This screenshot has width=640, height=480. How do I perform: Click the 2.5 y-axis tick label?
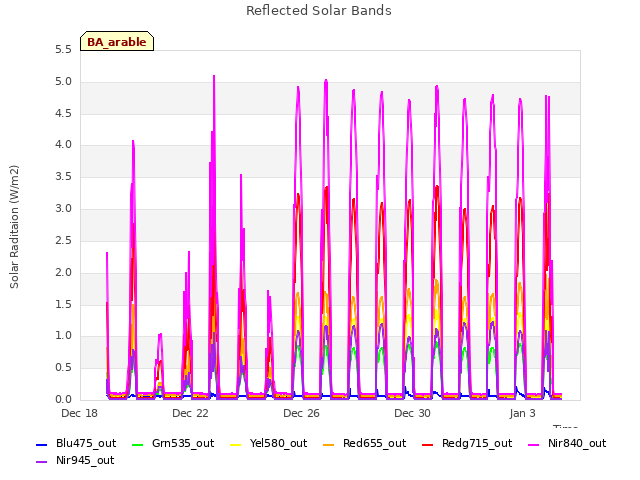pyautogui.click(x=63, y=240)
